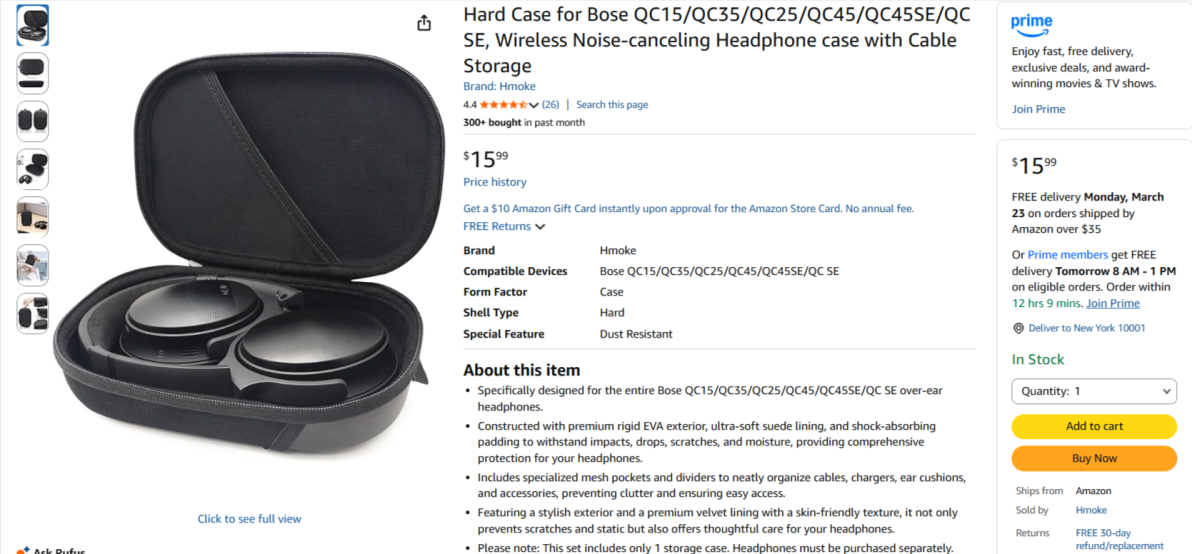Click the Buy Now button
Screen dimensions: 1192x554
(x=1094, y=458)
